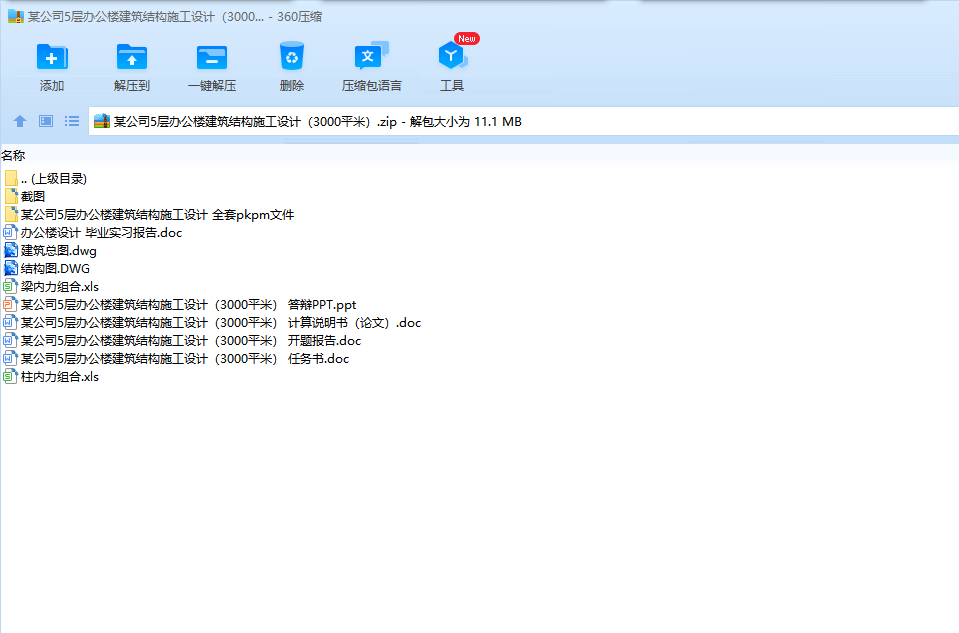This screenshot has width=959, height=633.
Task: Click DWG icon of 建筑总图.dwg
Action: coord(11,250)
